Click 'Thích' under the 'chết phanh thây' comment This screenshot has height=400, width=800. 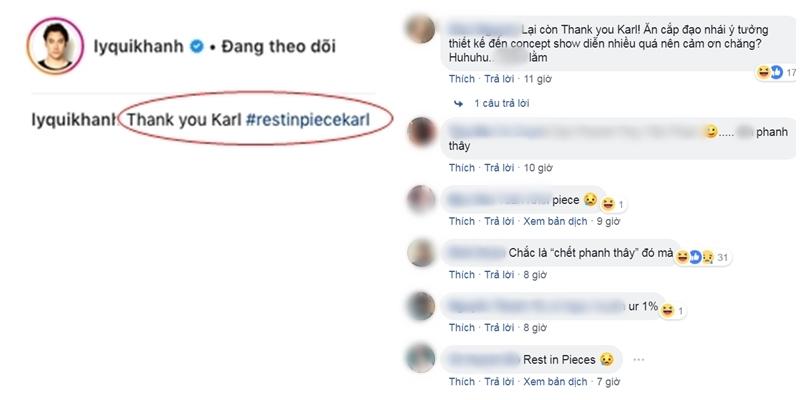462,274
